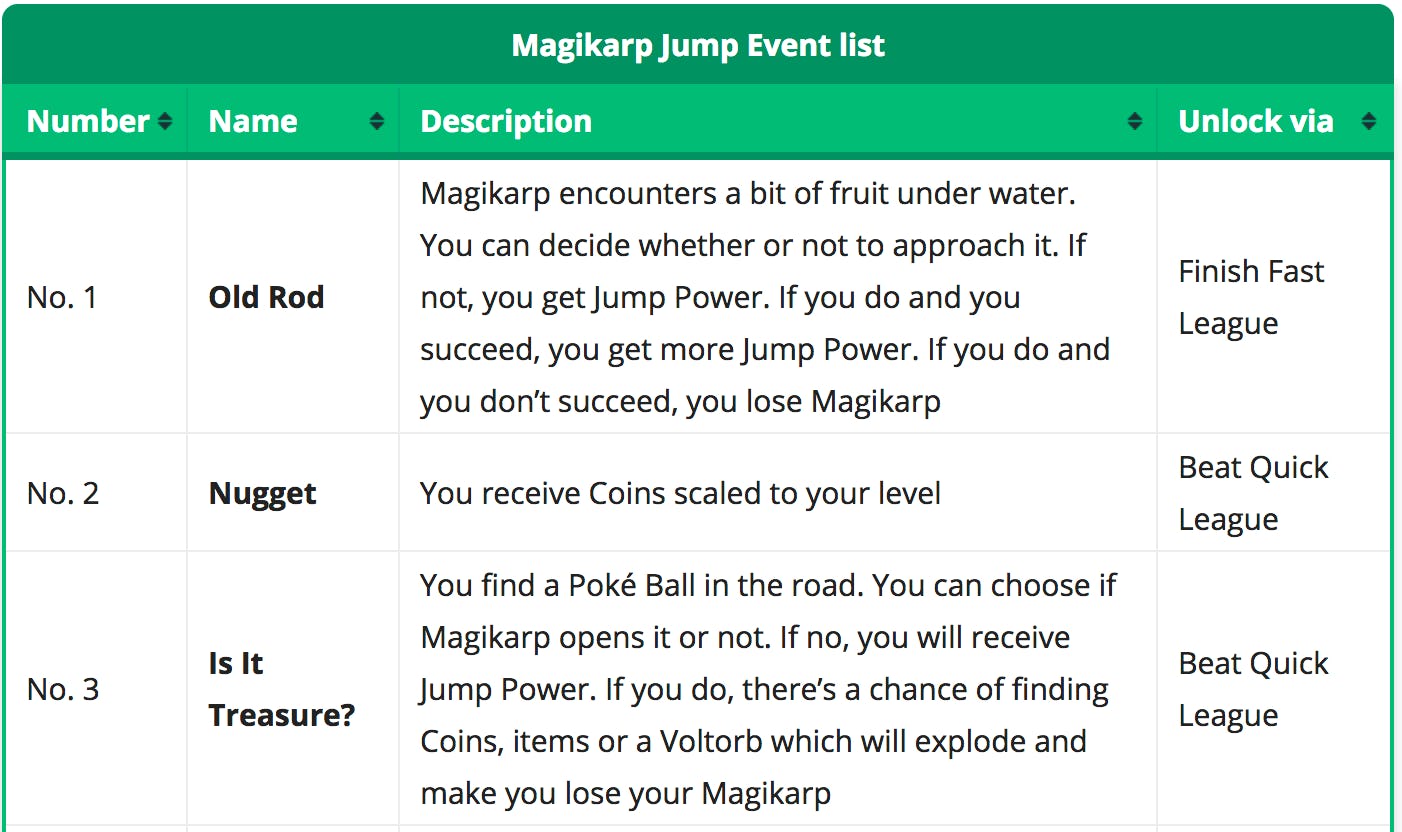Click the Description column header text
The height and width of the screenshot is (832, 1402).
tap(506, 122)
